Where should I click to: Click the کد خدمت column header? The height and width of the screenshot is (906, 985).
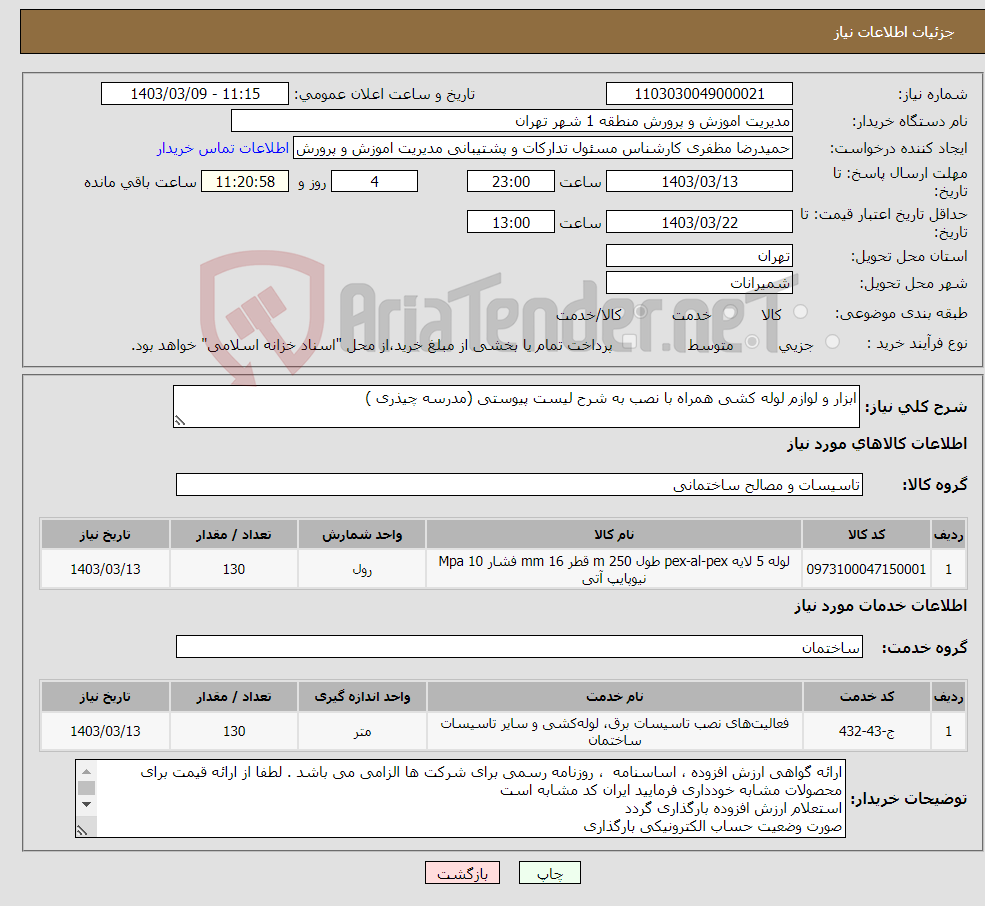point(866,696)
